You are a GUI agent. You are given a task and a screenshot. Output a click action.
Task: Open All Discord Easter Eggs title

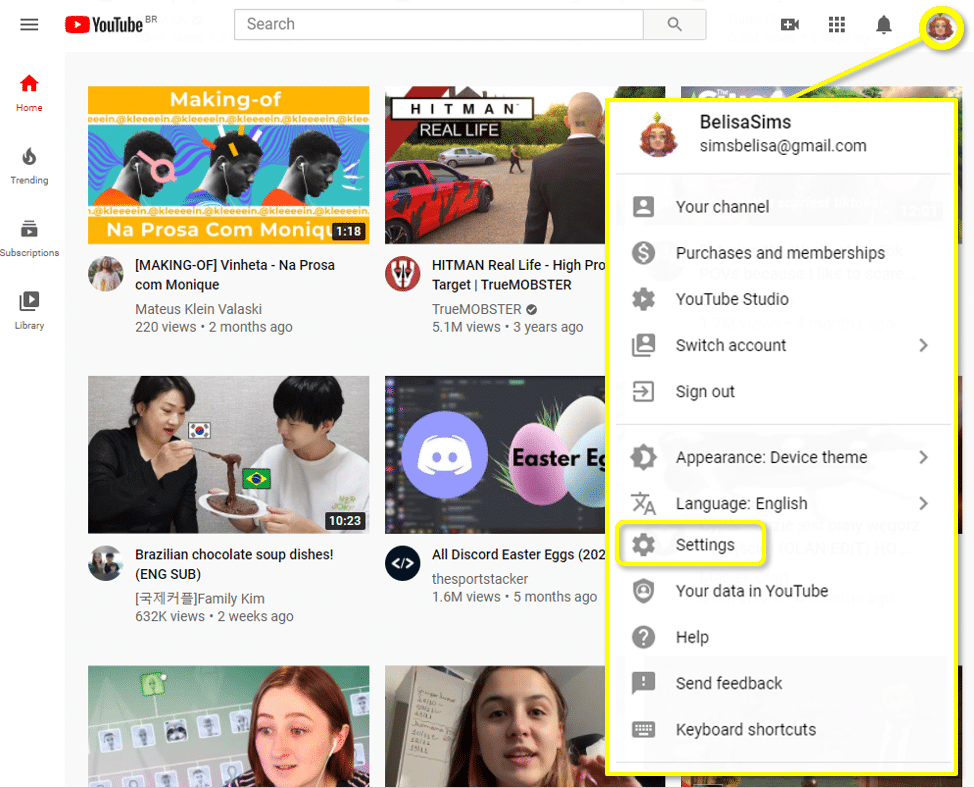pyautogui.click(x=518, y=554)
